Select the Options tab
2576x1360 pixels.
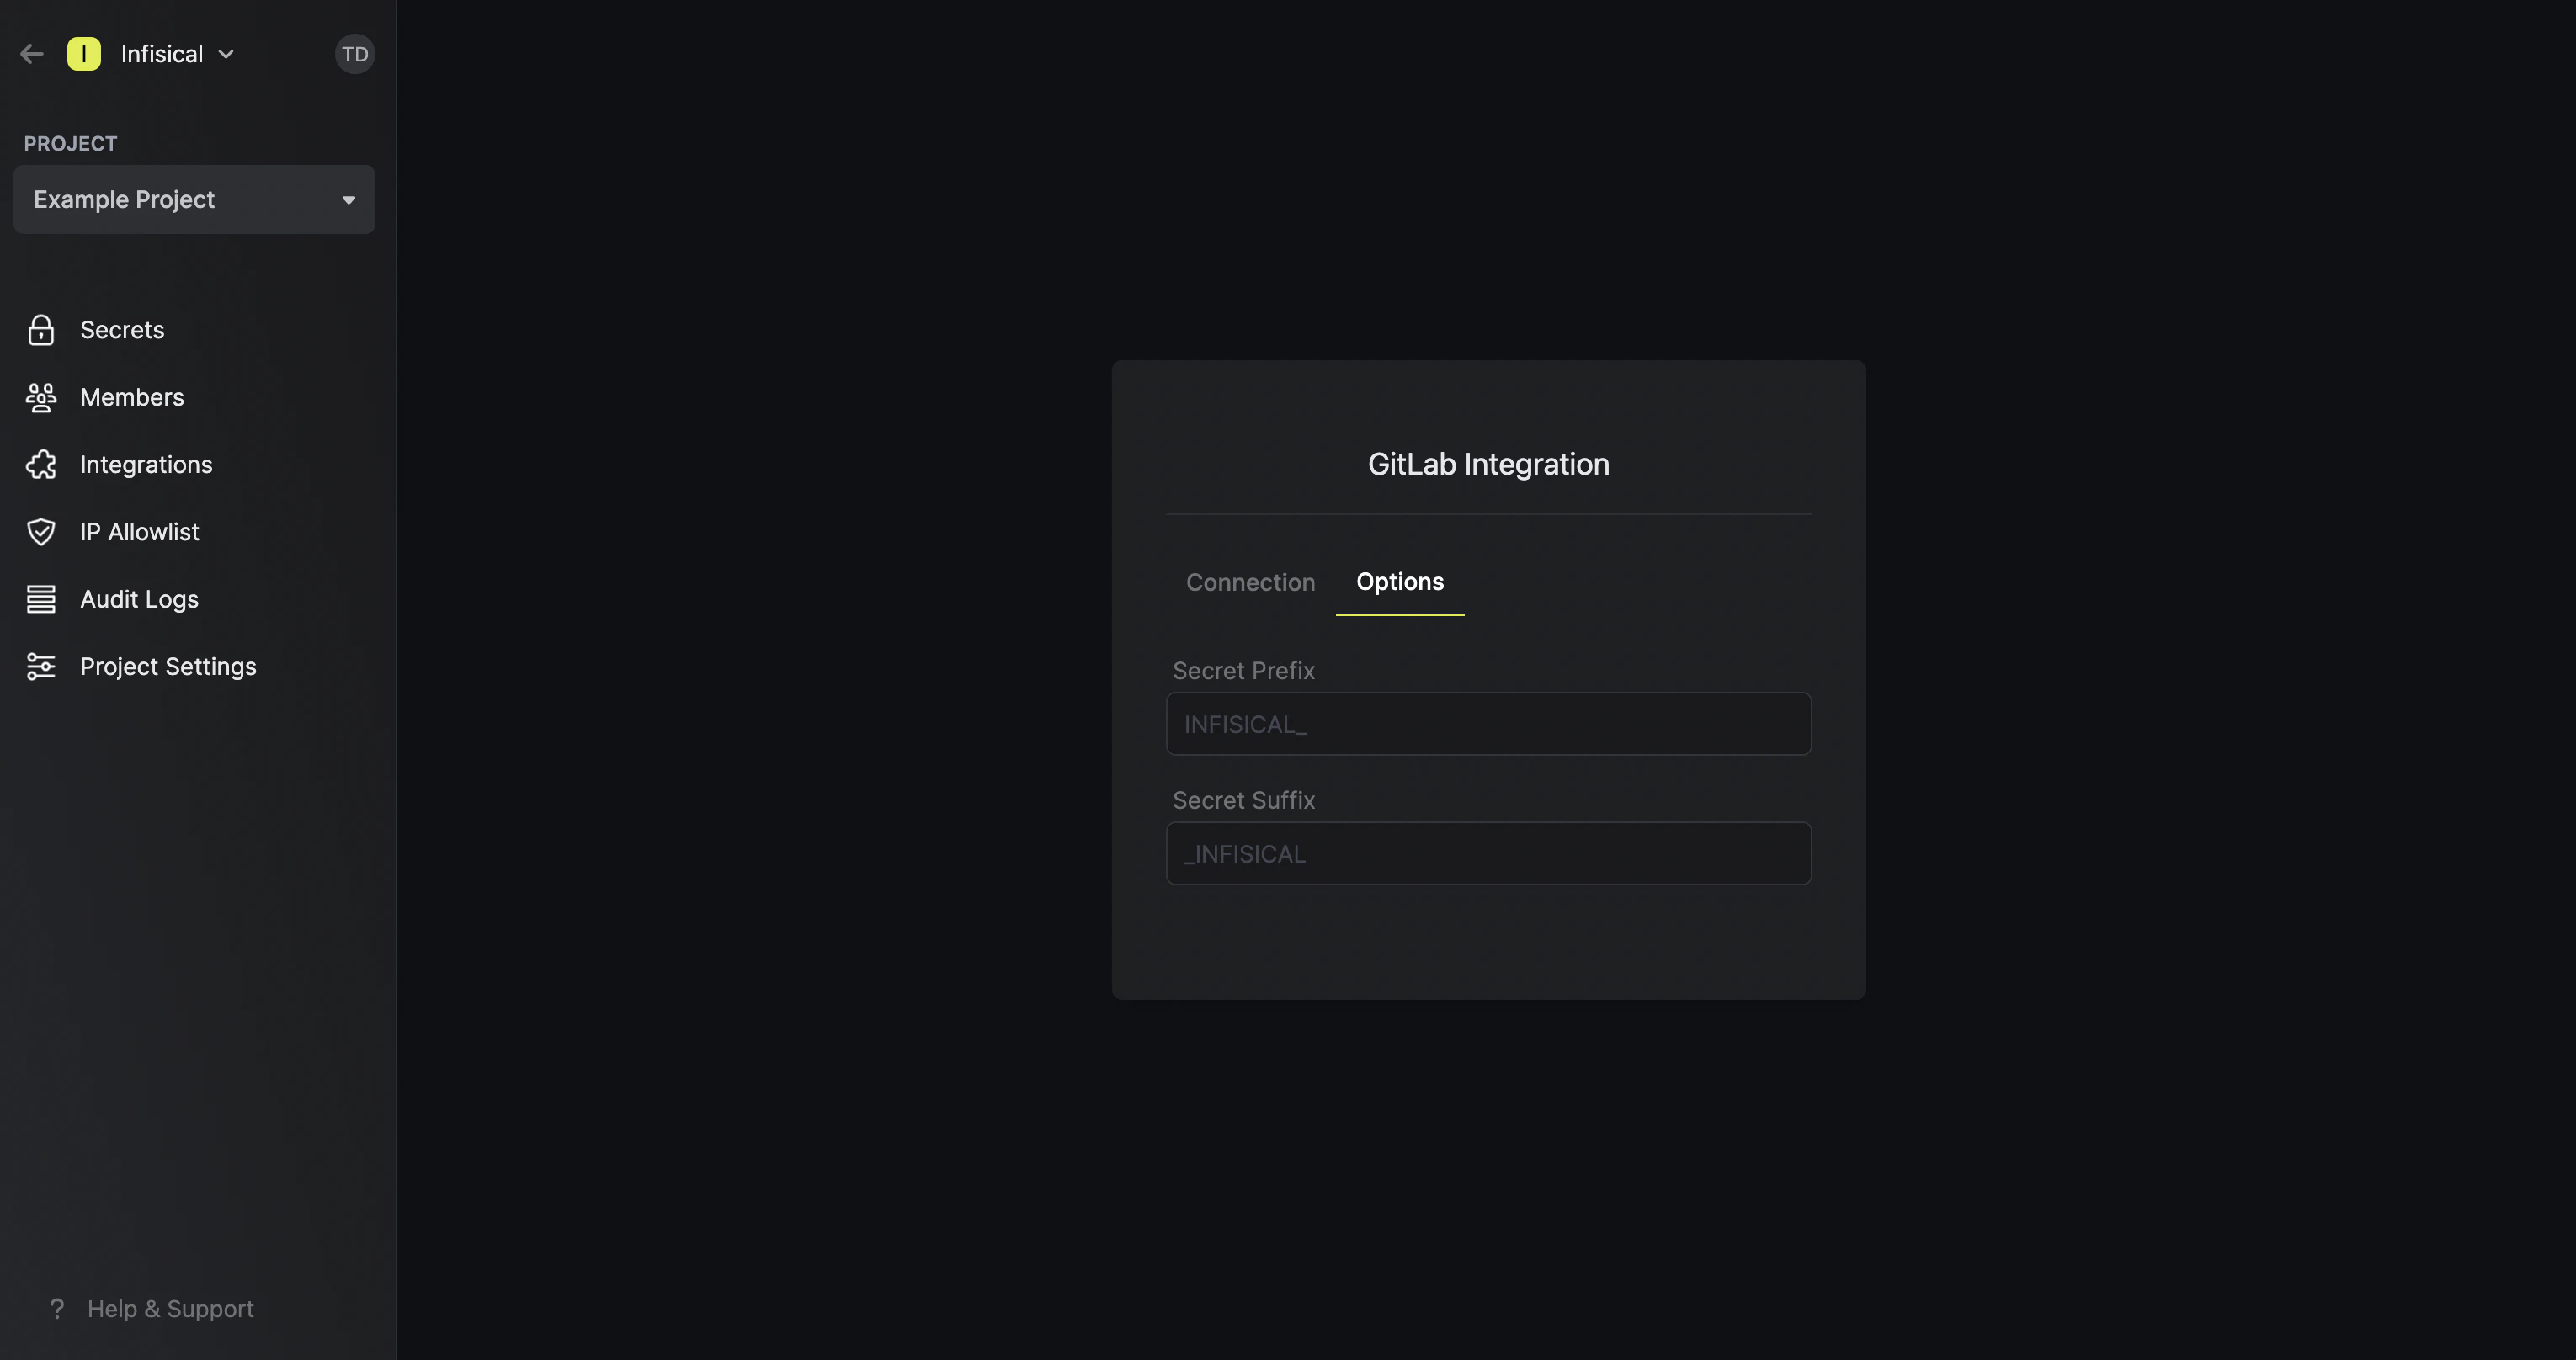pos(1400,582)
